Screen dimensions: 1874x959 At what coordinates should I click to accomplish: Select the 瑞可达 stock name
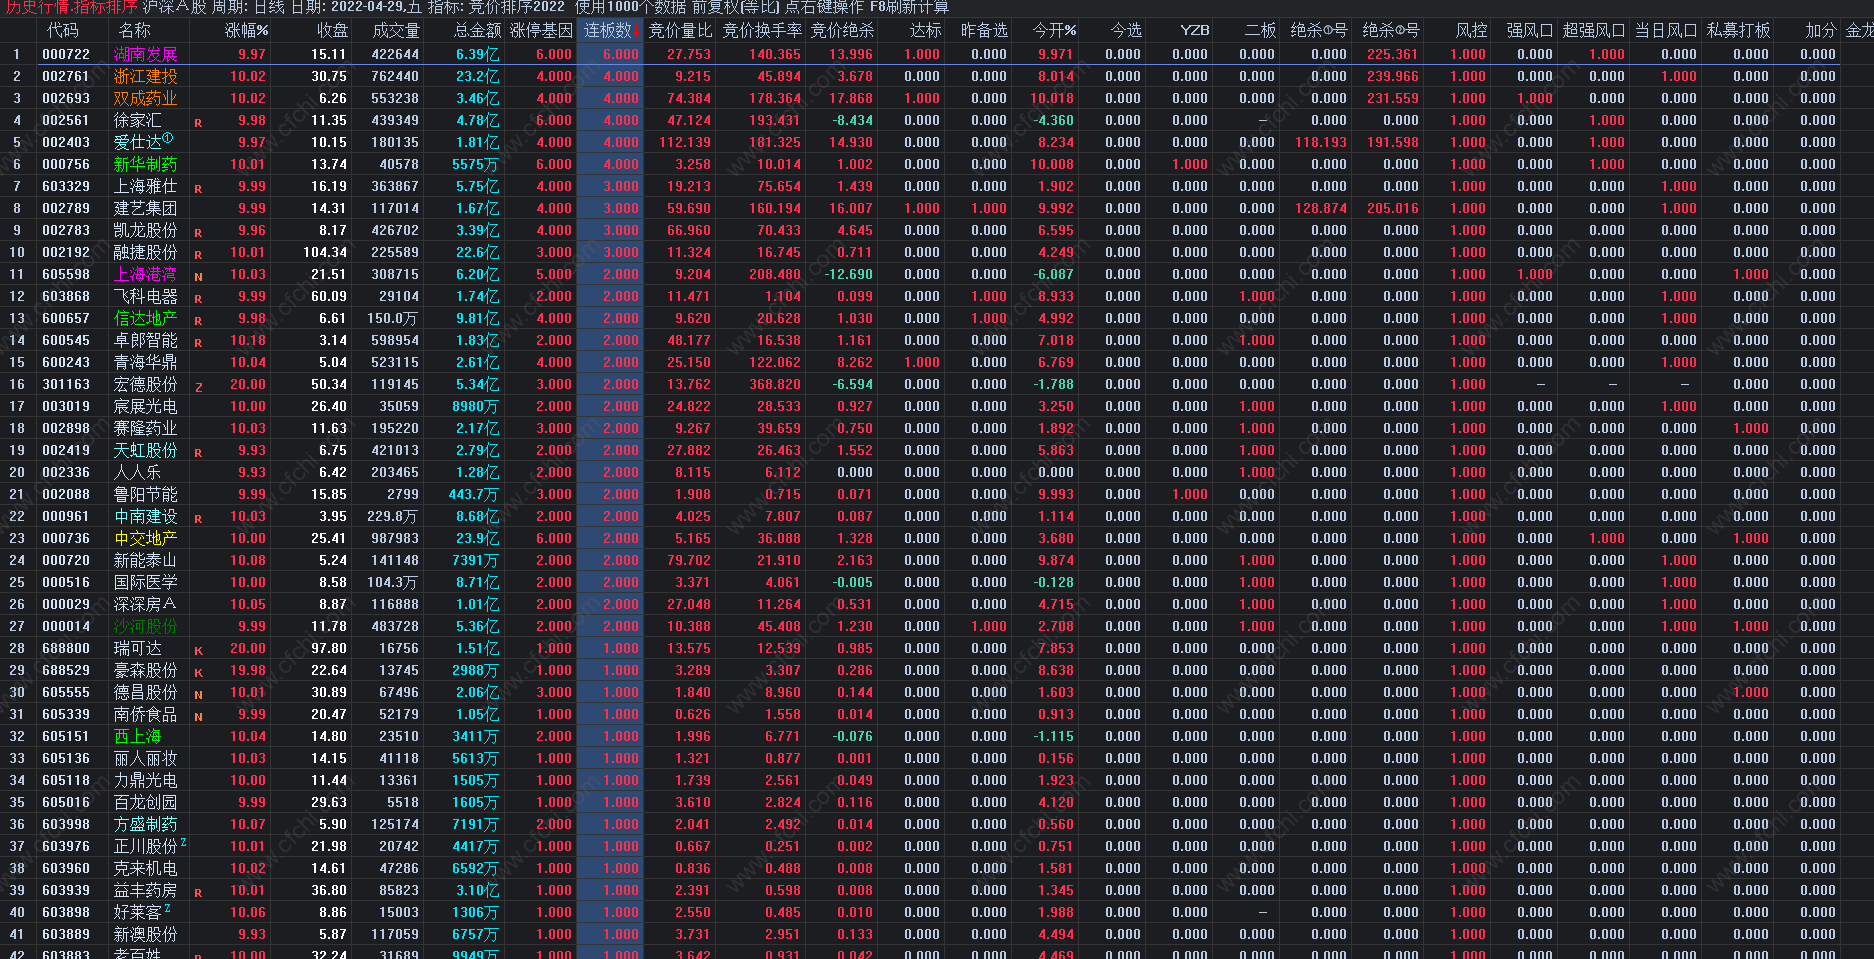click(137, 648)
